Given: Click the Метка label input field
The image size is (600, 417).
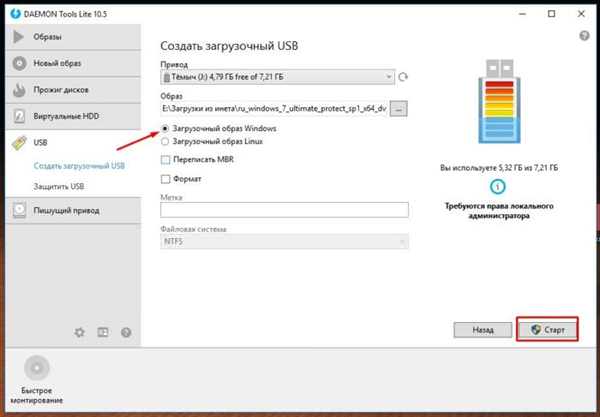Looking at the screenshot, I should (284, 210).
